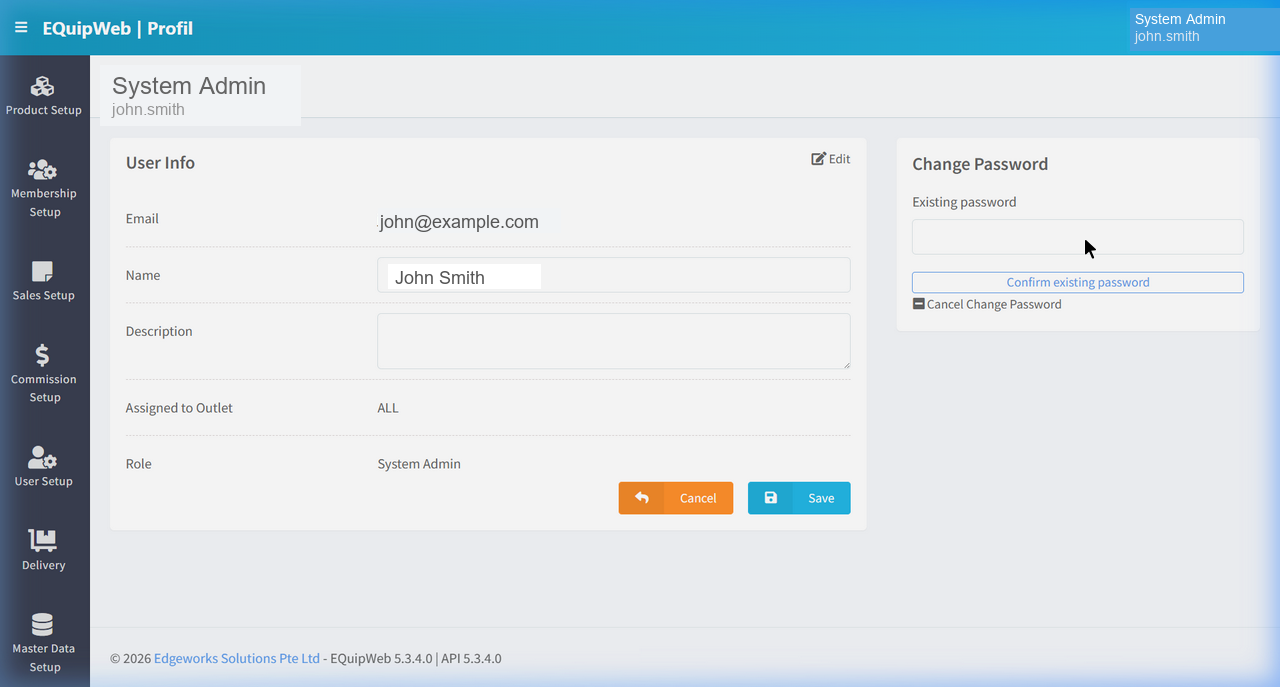Click Confirm existing password button
The height and width of the screenshot is (687, 1280).
tap(1078, 282)
